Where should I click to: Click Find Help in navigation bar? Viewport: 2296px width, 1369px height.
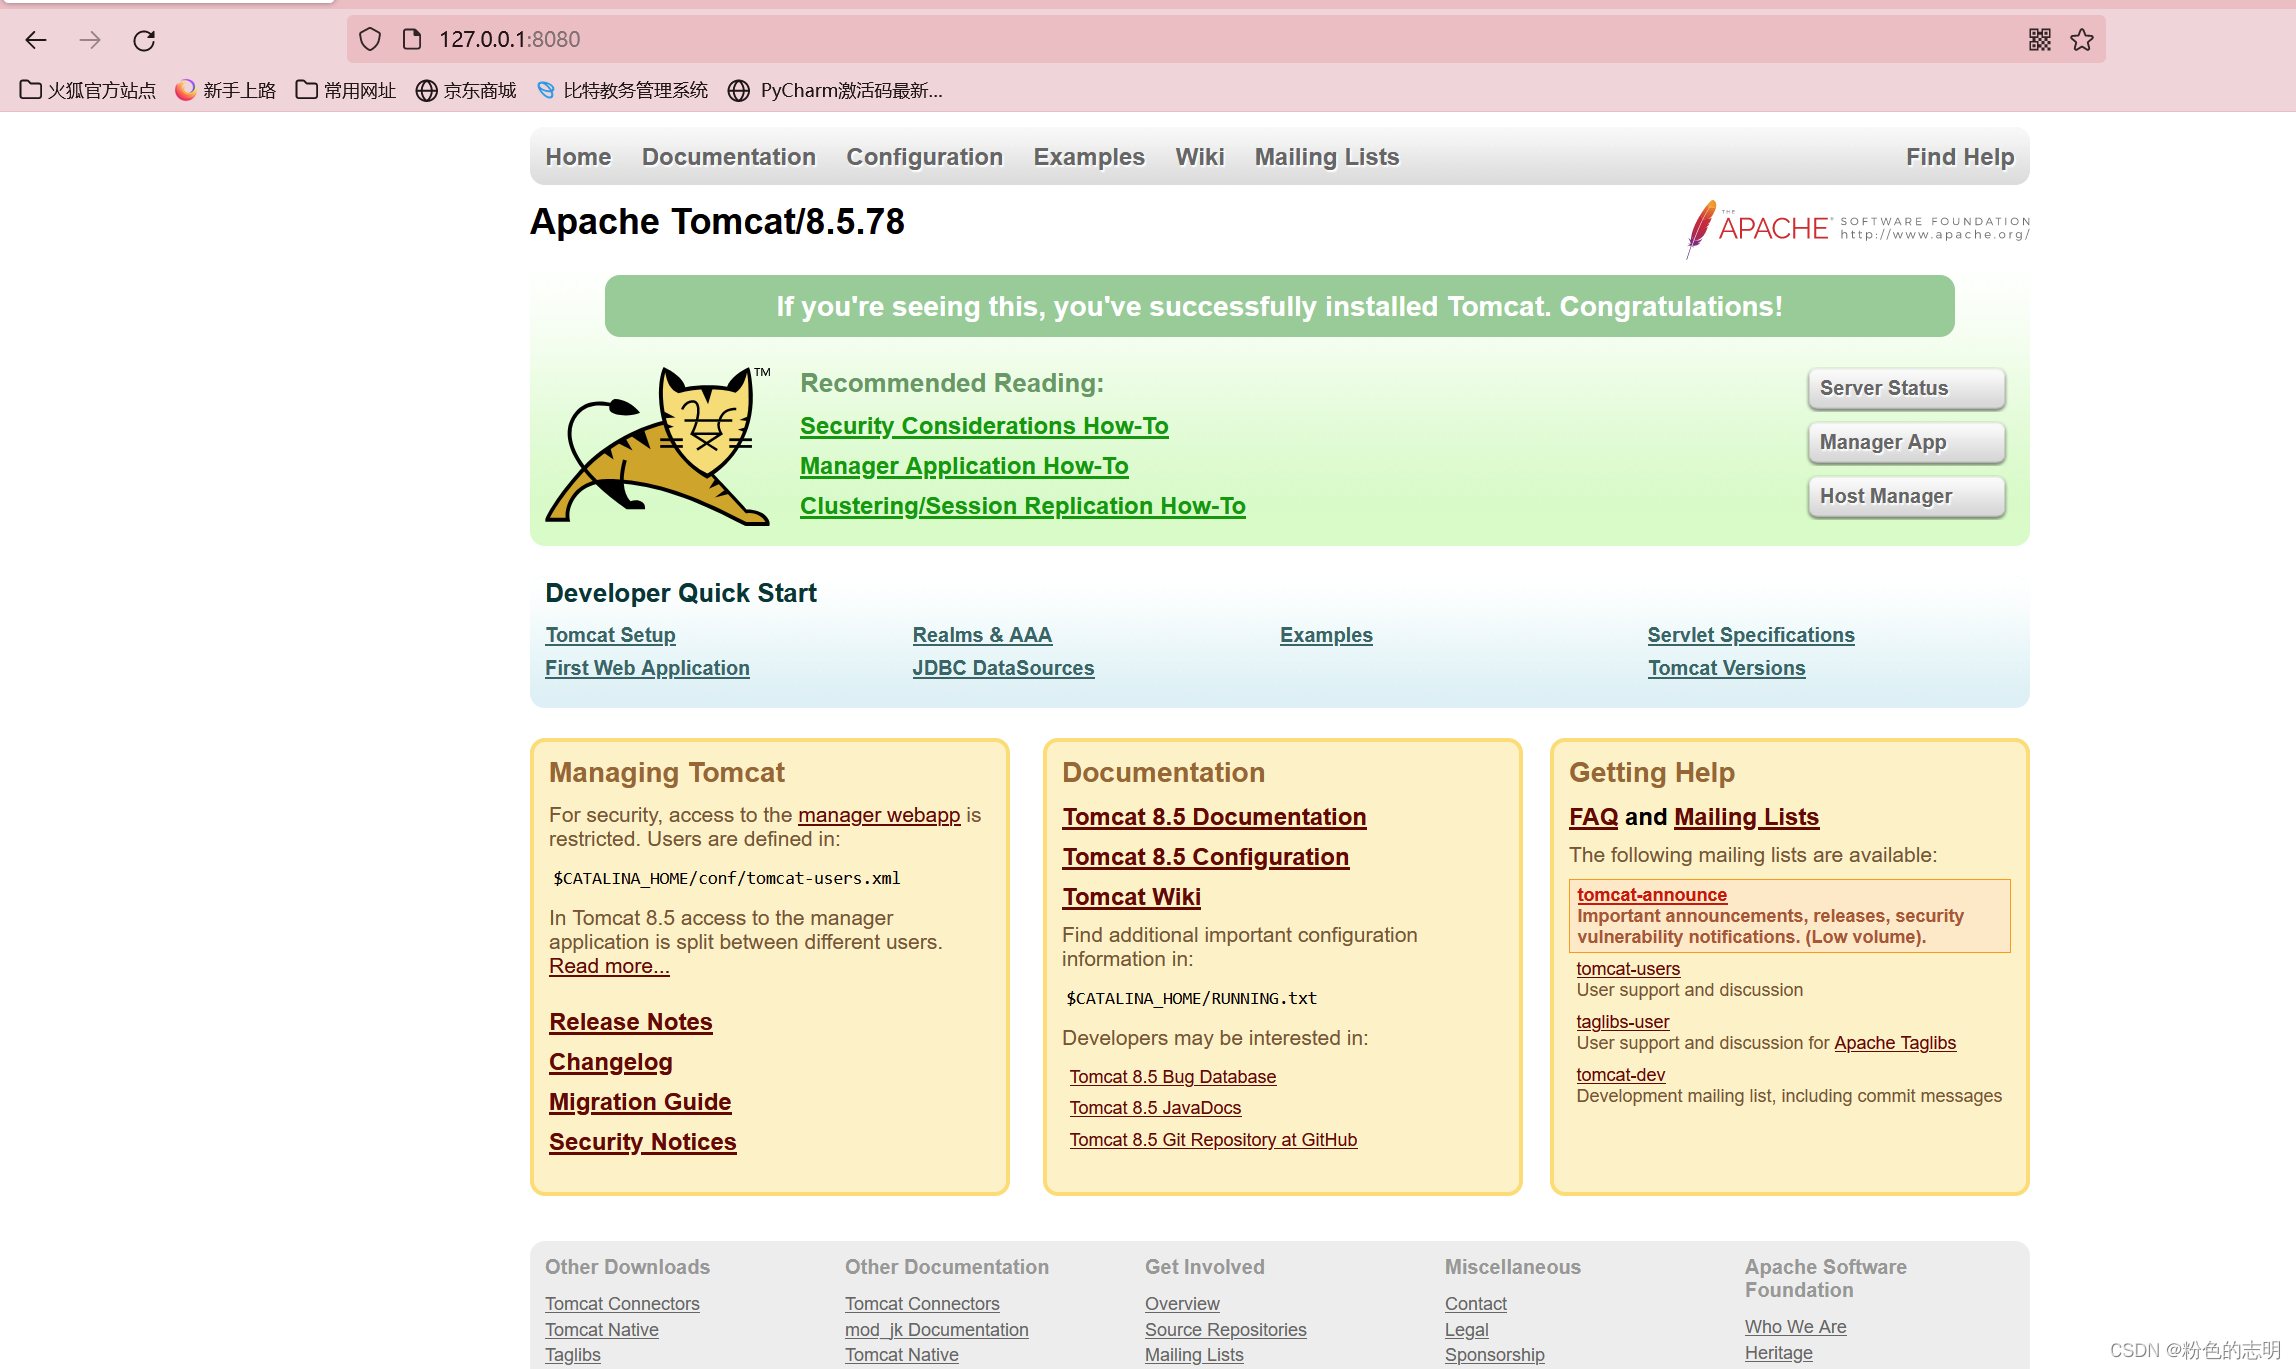(x=1959, y=157)
